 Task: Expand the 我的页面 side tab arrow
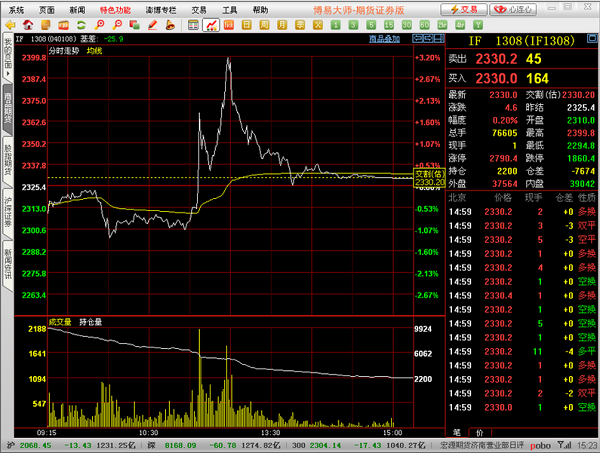pyautogui.click(x=8, y=73)
